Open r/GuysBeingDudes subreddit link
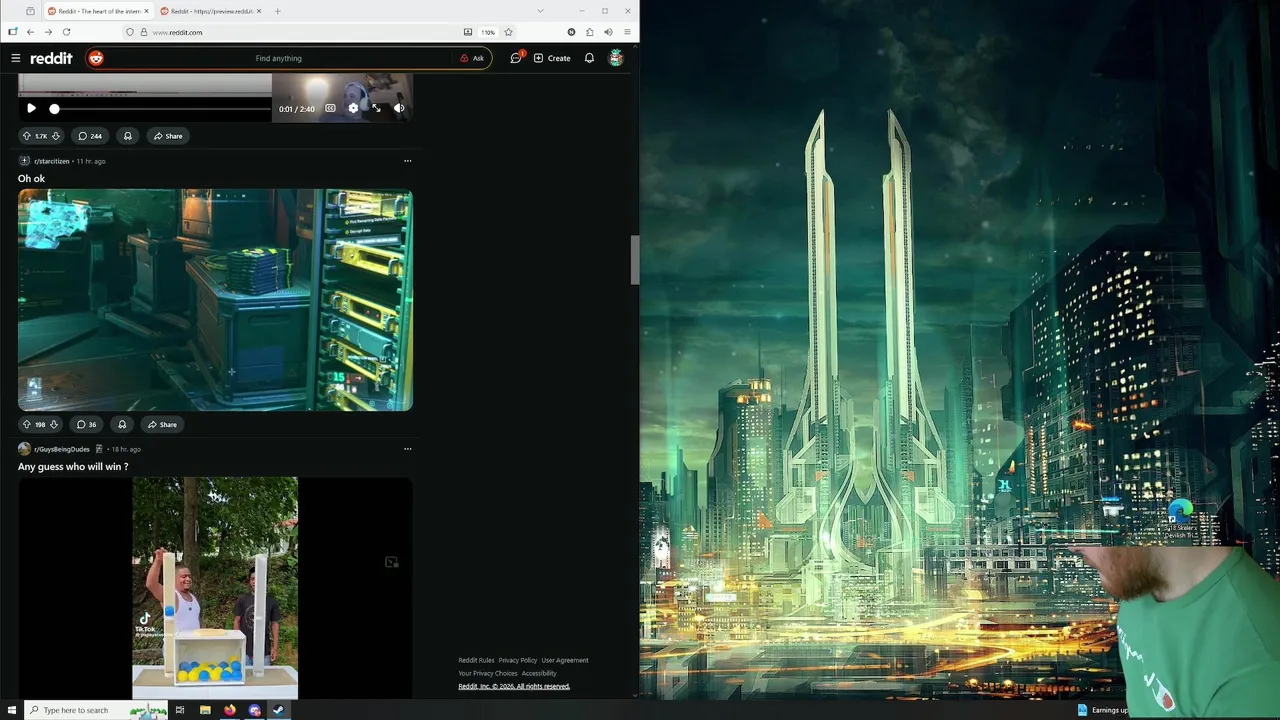 click(62, 449)
